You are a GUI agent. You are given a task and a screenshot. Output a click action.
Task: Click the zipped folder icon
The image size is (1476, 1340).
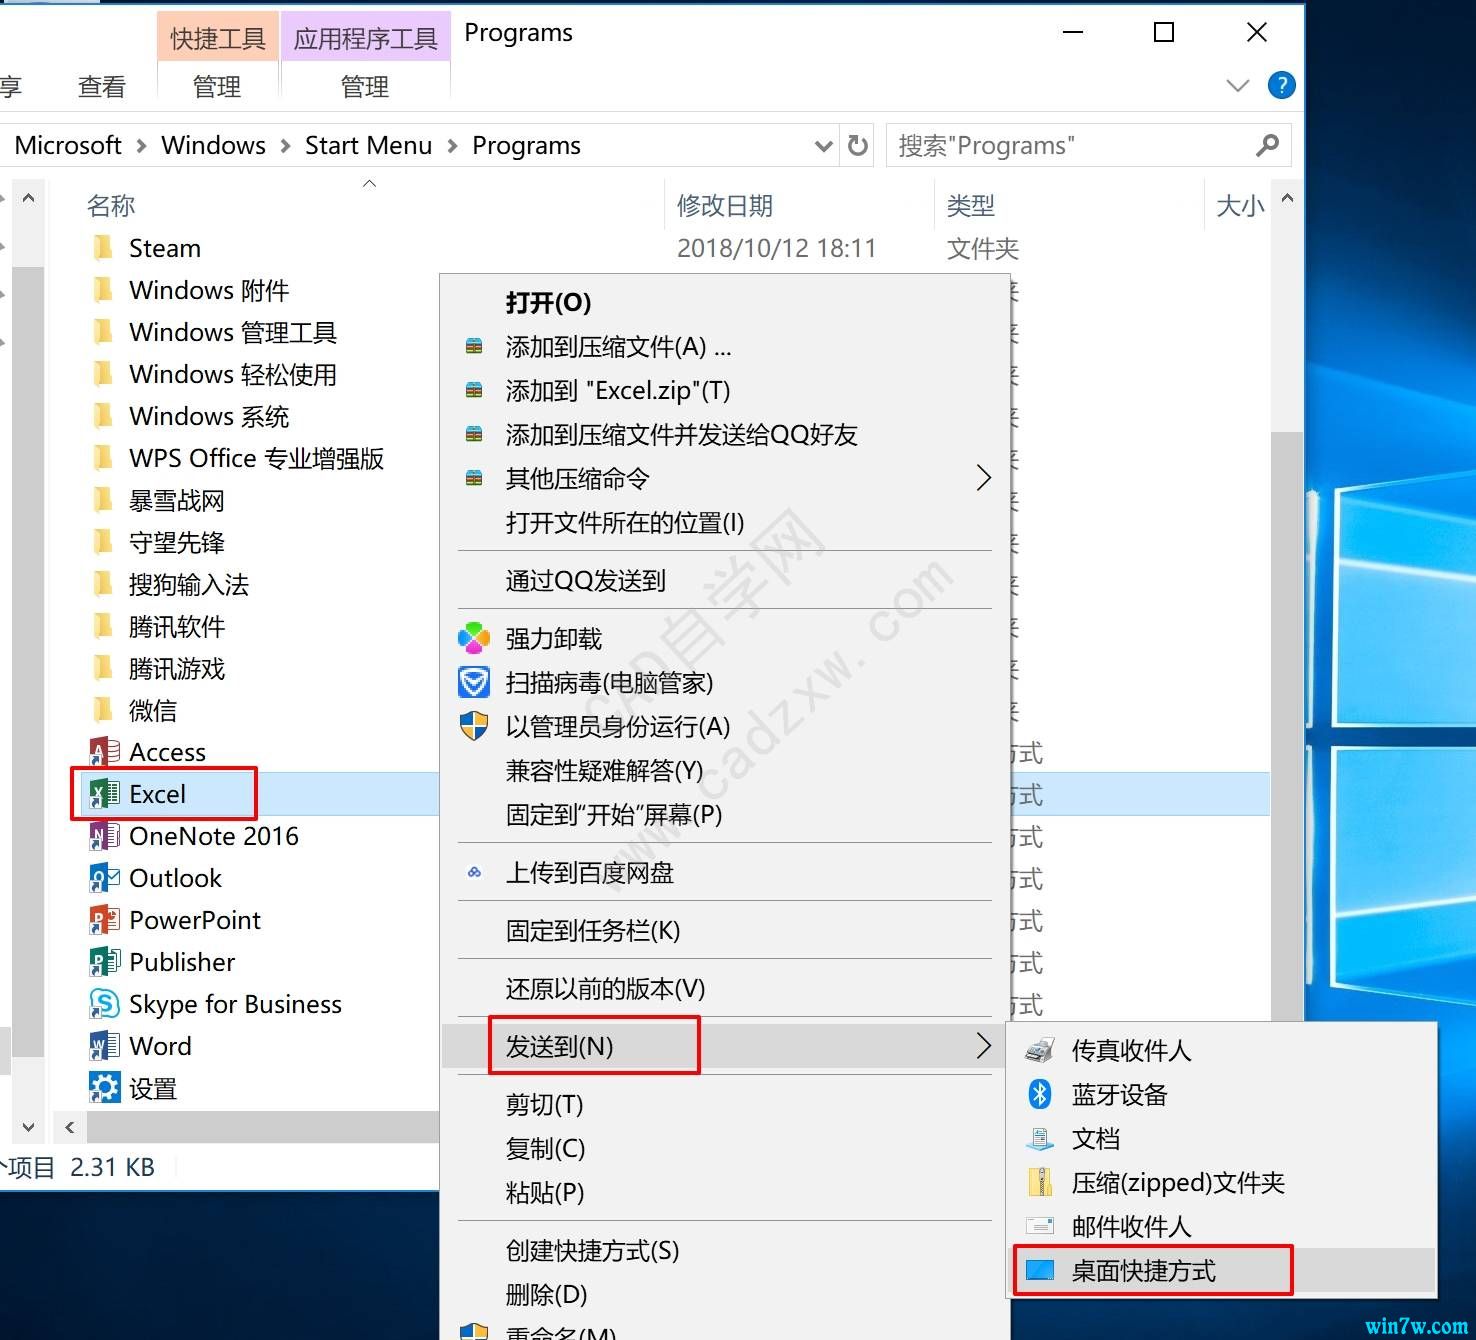[x=1040, y=1182]
